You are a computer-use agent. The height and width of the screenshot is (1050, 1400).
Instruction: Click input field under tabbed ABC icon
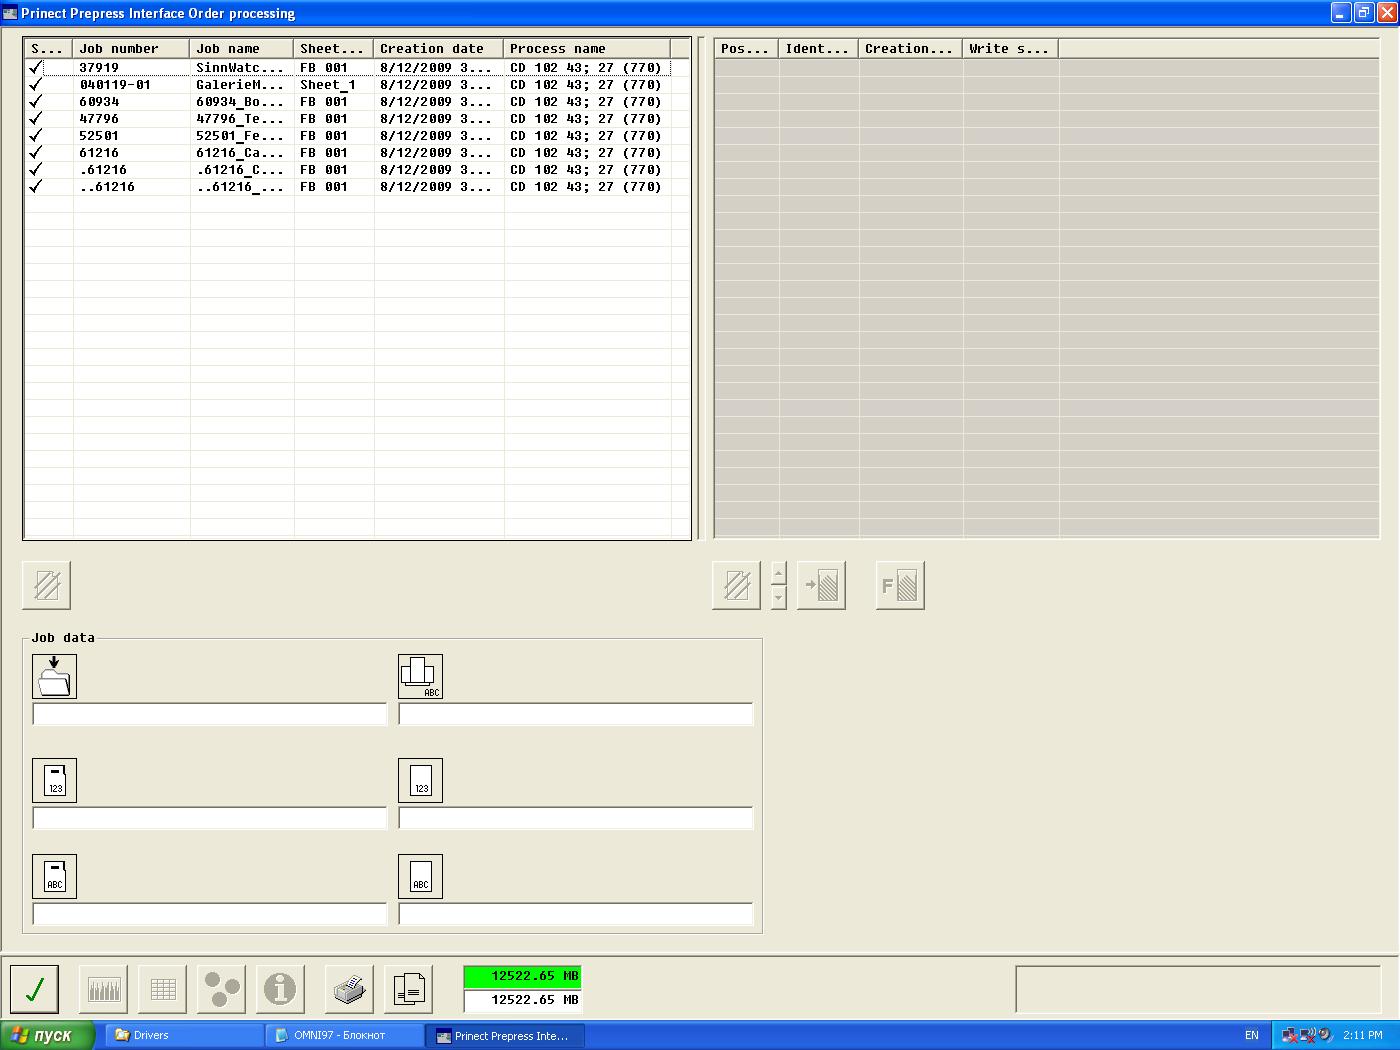pos(210,914)
